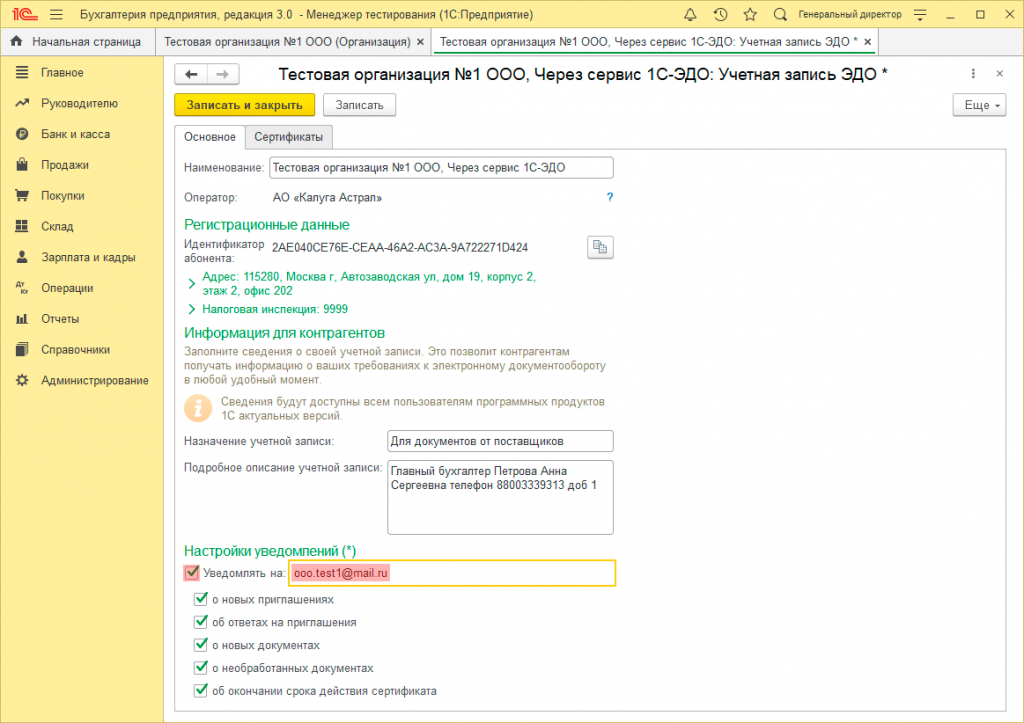Go back with the left arrow button

(191, 74)
